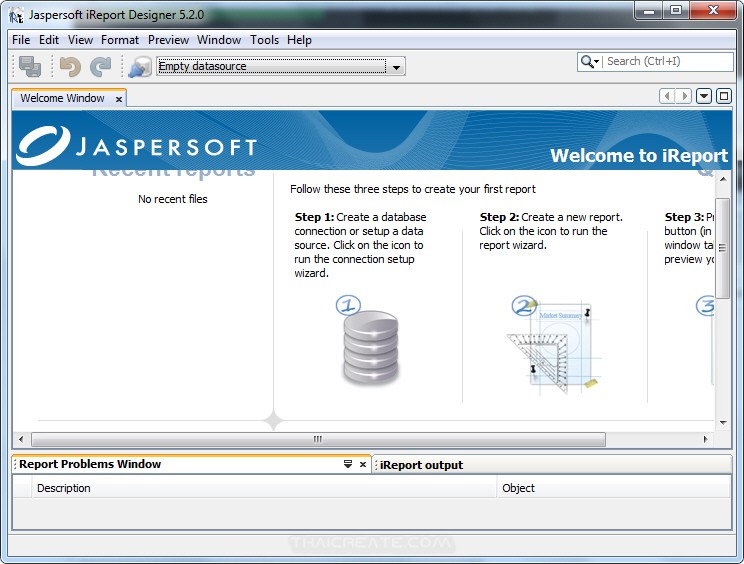Click the Undo arrow icon
The width and height of the screenshot is (744, 564).
tap(70, 66)
